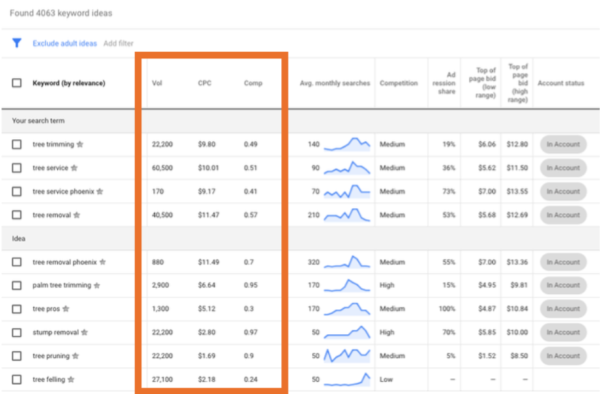The image size is (600, 394).
Task: Click the Idea section row
Action: pyautogui.click(x=300, y=238)
